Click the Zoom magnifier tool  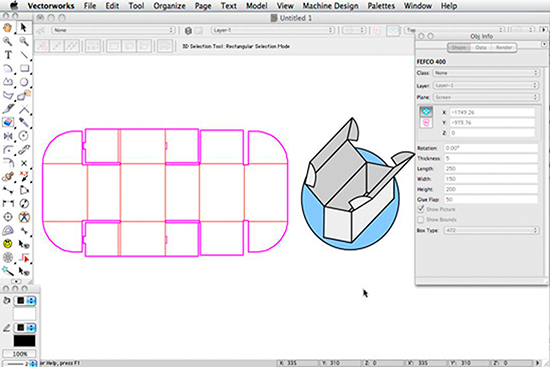coord(8,41)
